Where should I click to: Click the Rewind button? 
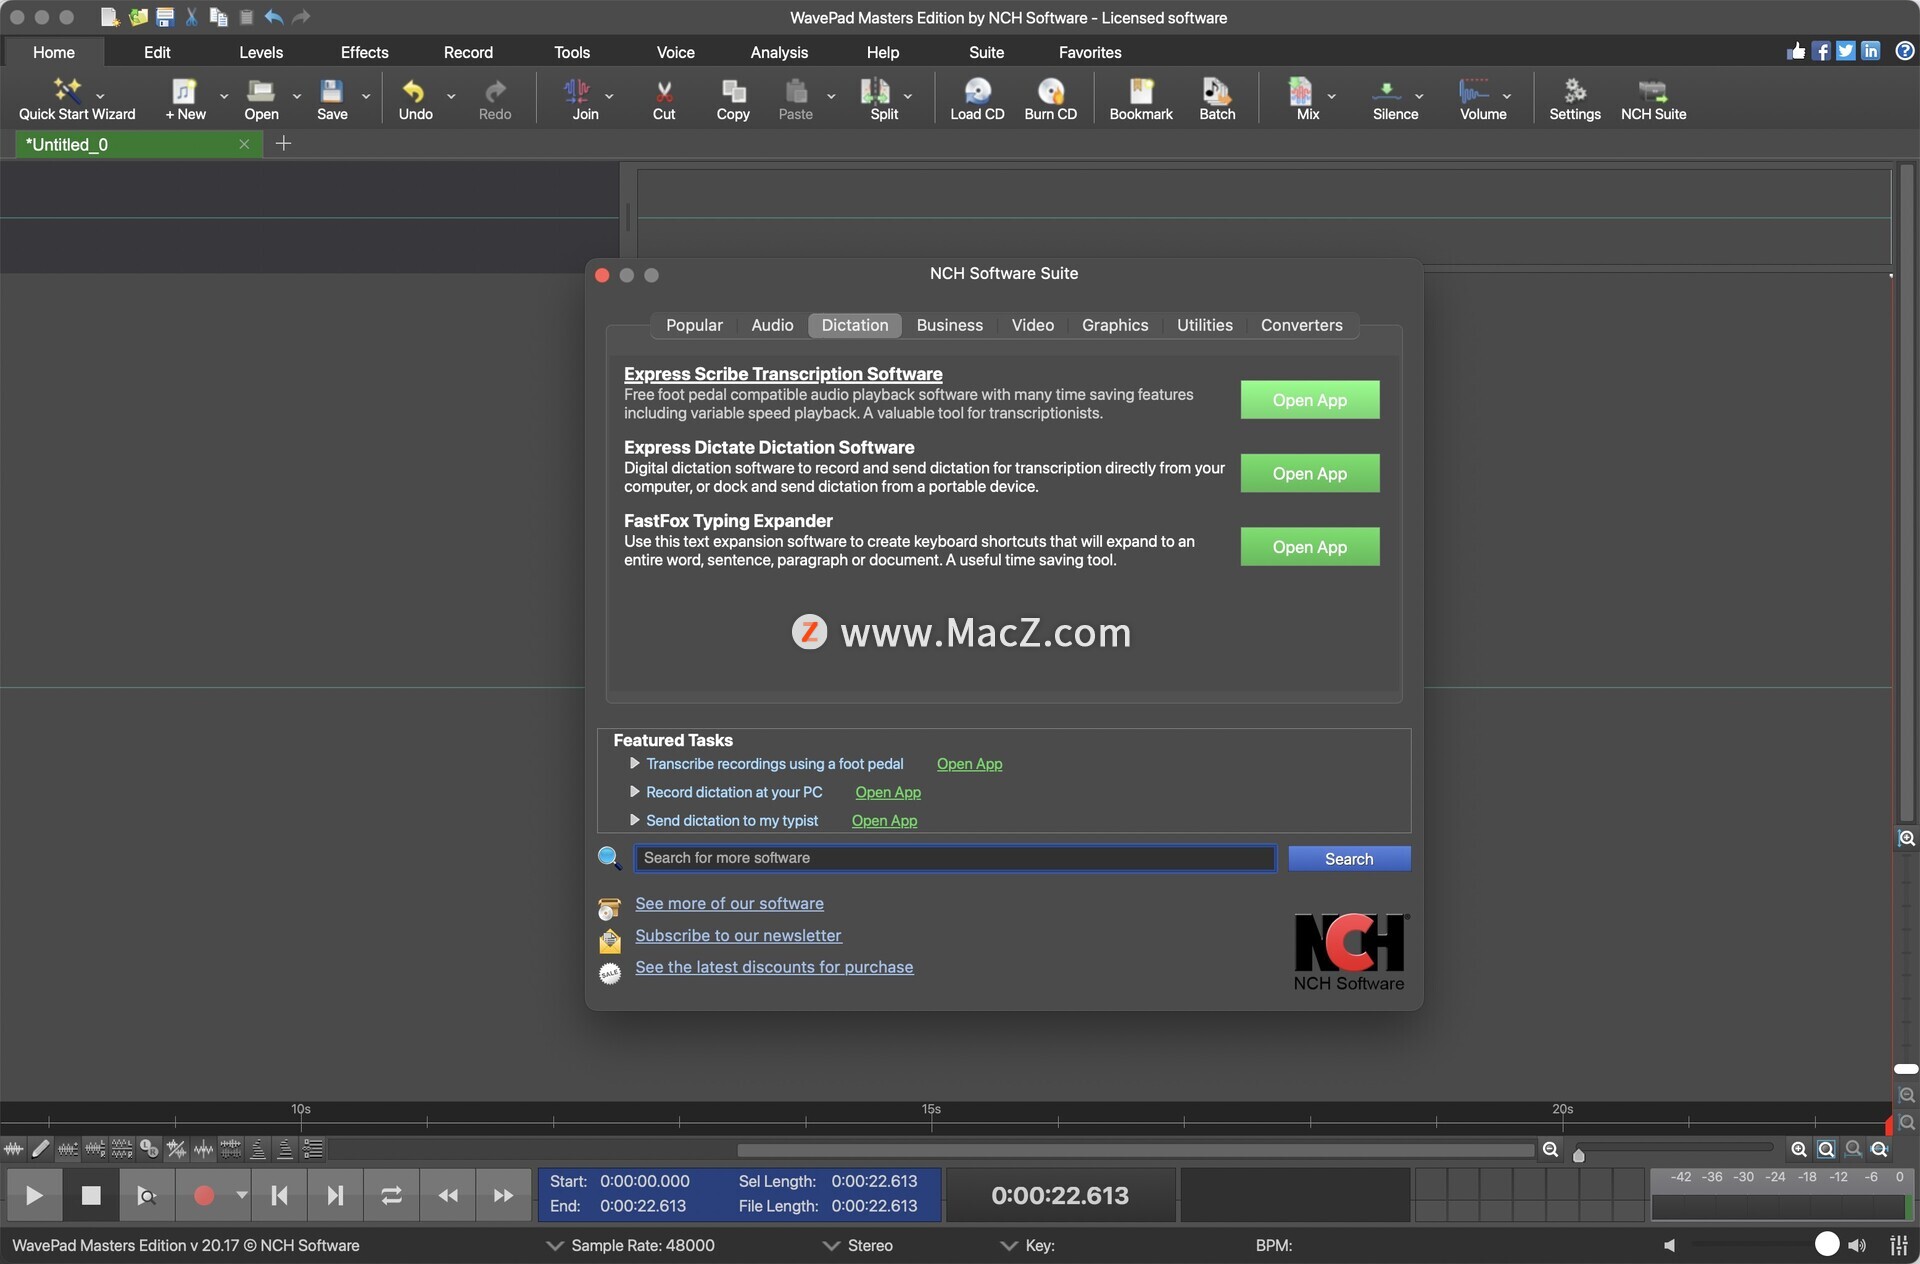448,1195
